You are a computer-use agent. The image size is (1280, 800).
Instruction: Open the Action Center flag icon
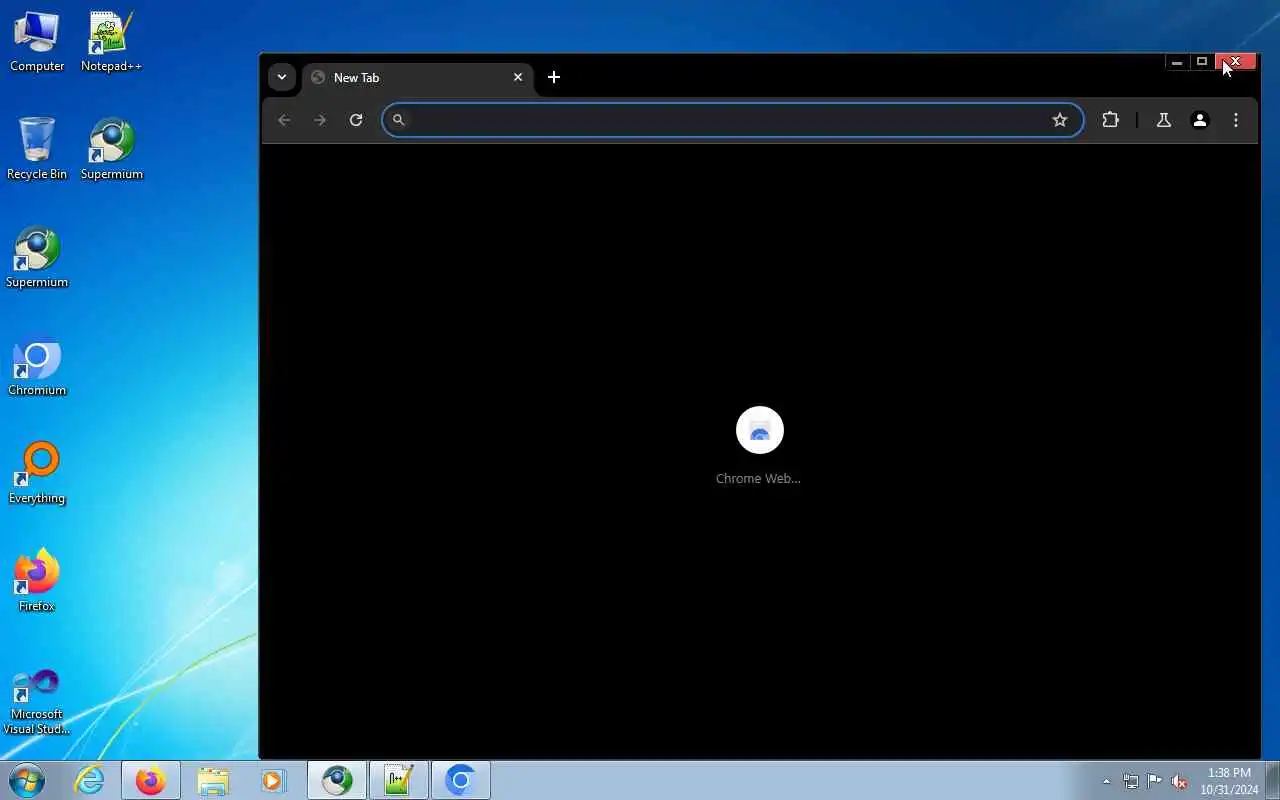1155,781
